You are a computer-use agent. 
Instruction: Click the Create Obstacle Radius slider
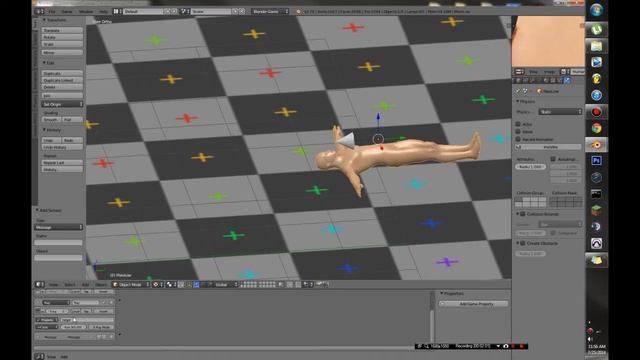[x=530, y=253]
